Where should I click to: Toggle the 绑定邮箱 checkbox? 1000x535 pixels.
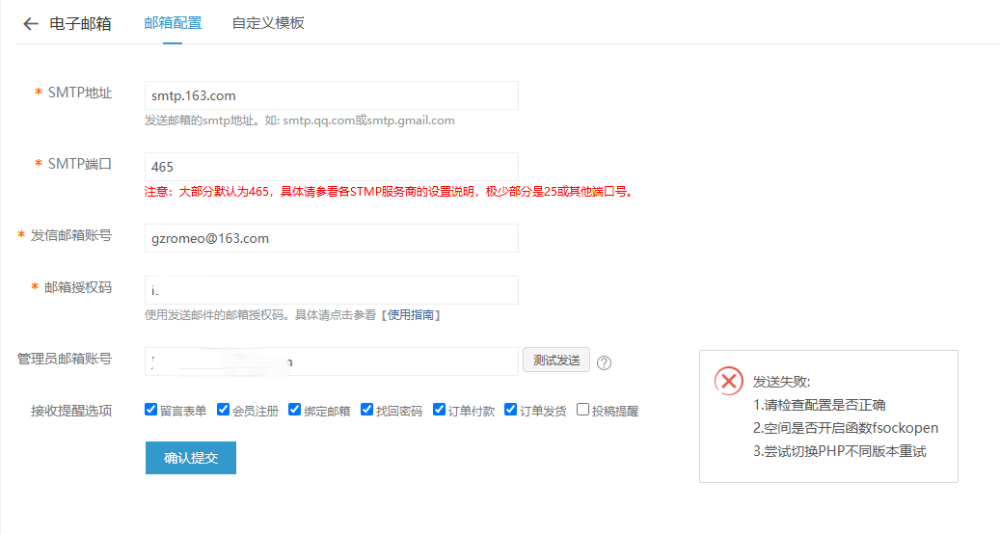point(295,409)
